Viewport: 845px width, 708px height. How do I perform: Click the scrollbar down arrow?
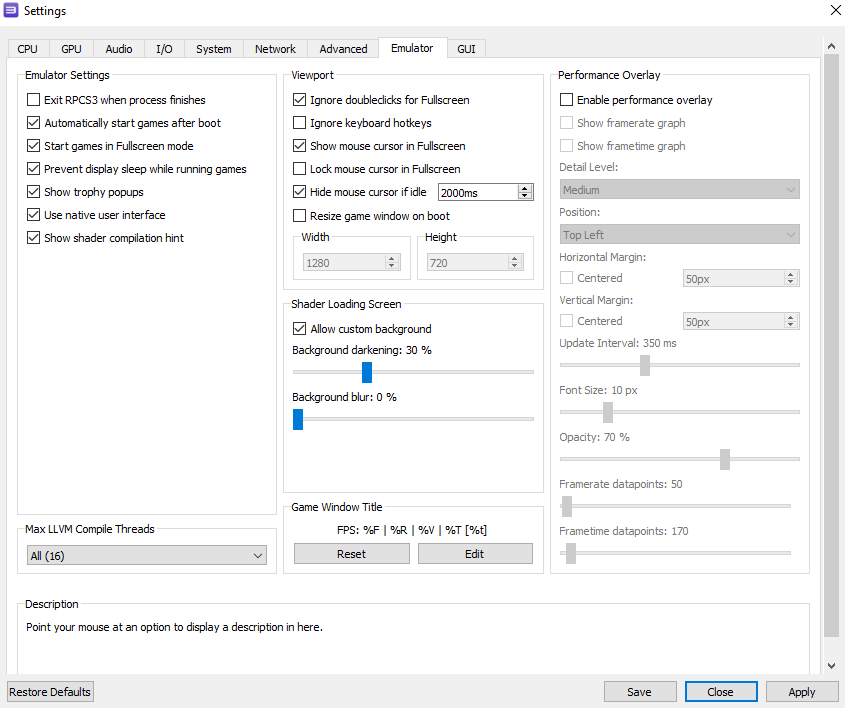pyautogui.click(x=832, y=665)
